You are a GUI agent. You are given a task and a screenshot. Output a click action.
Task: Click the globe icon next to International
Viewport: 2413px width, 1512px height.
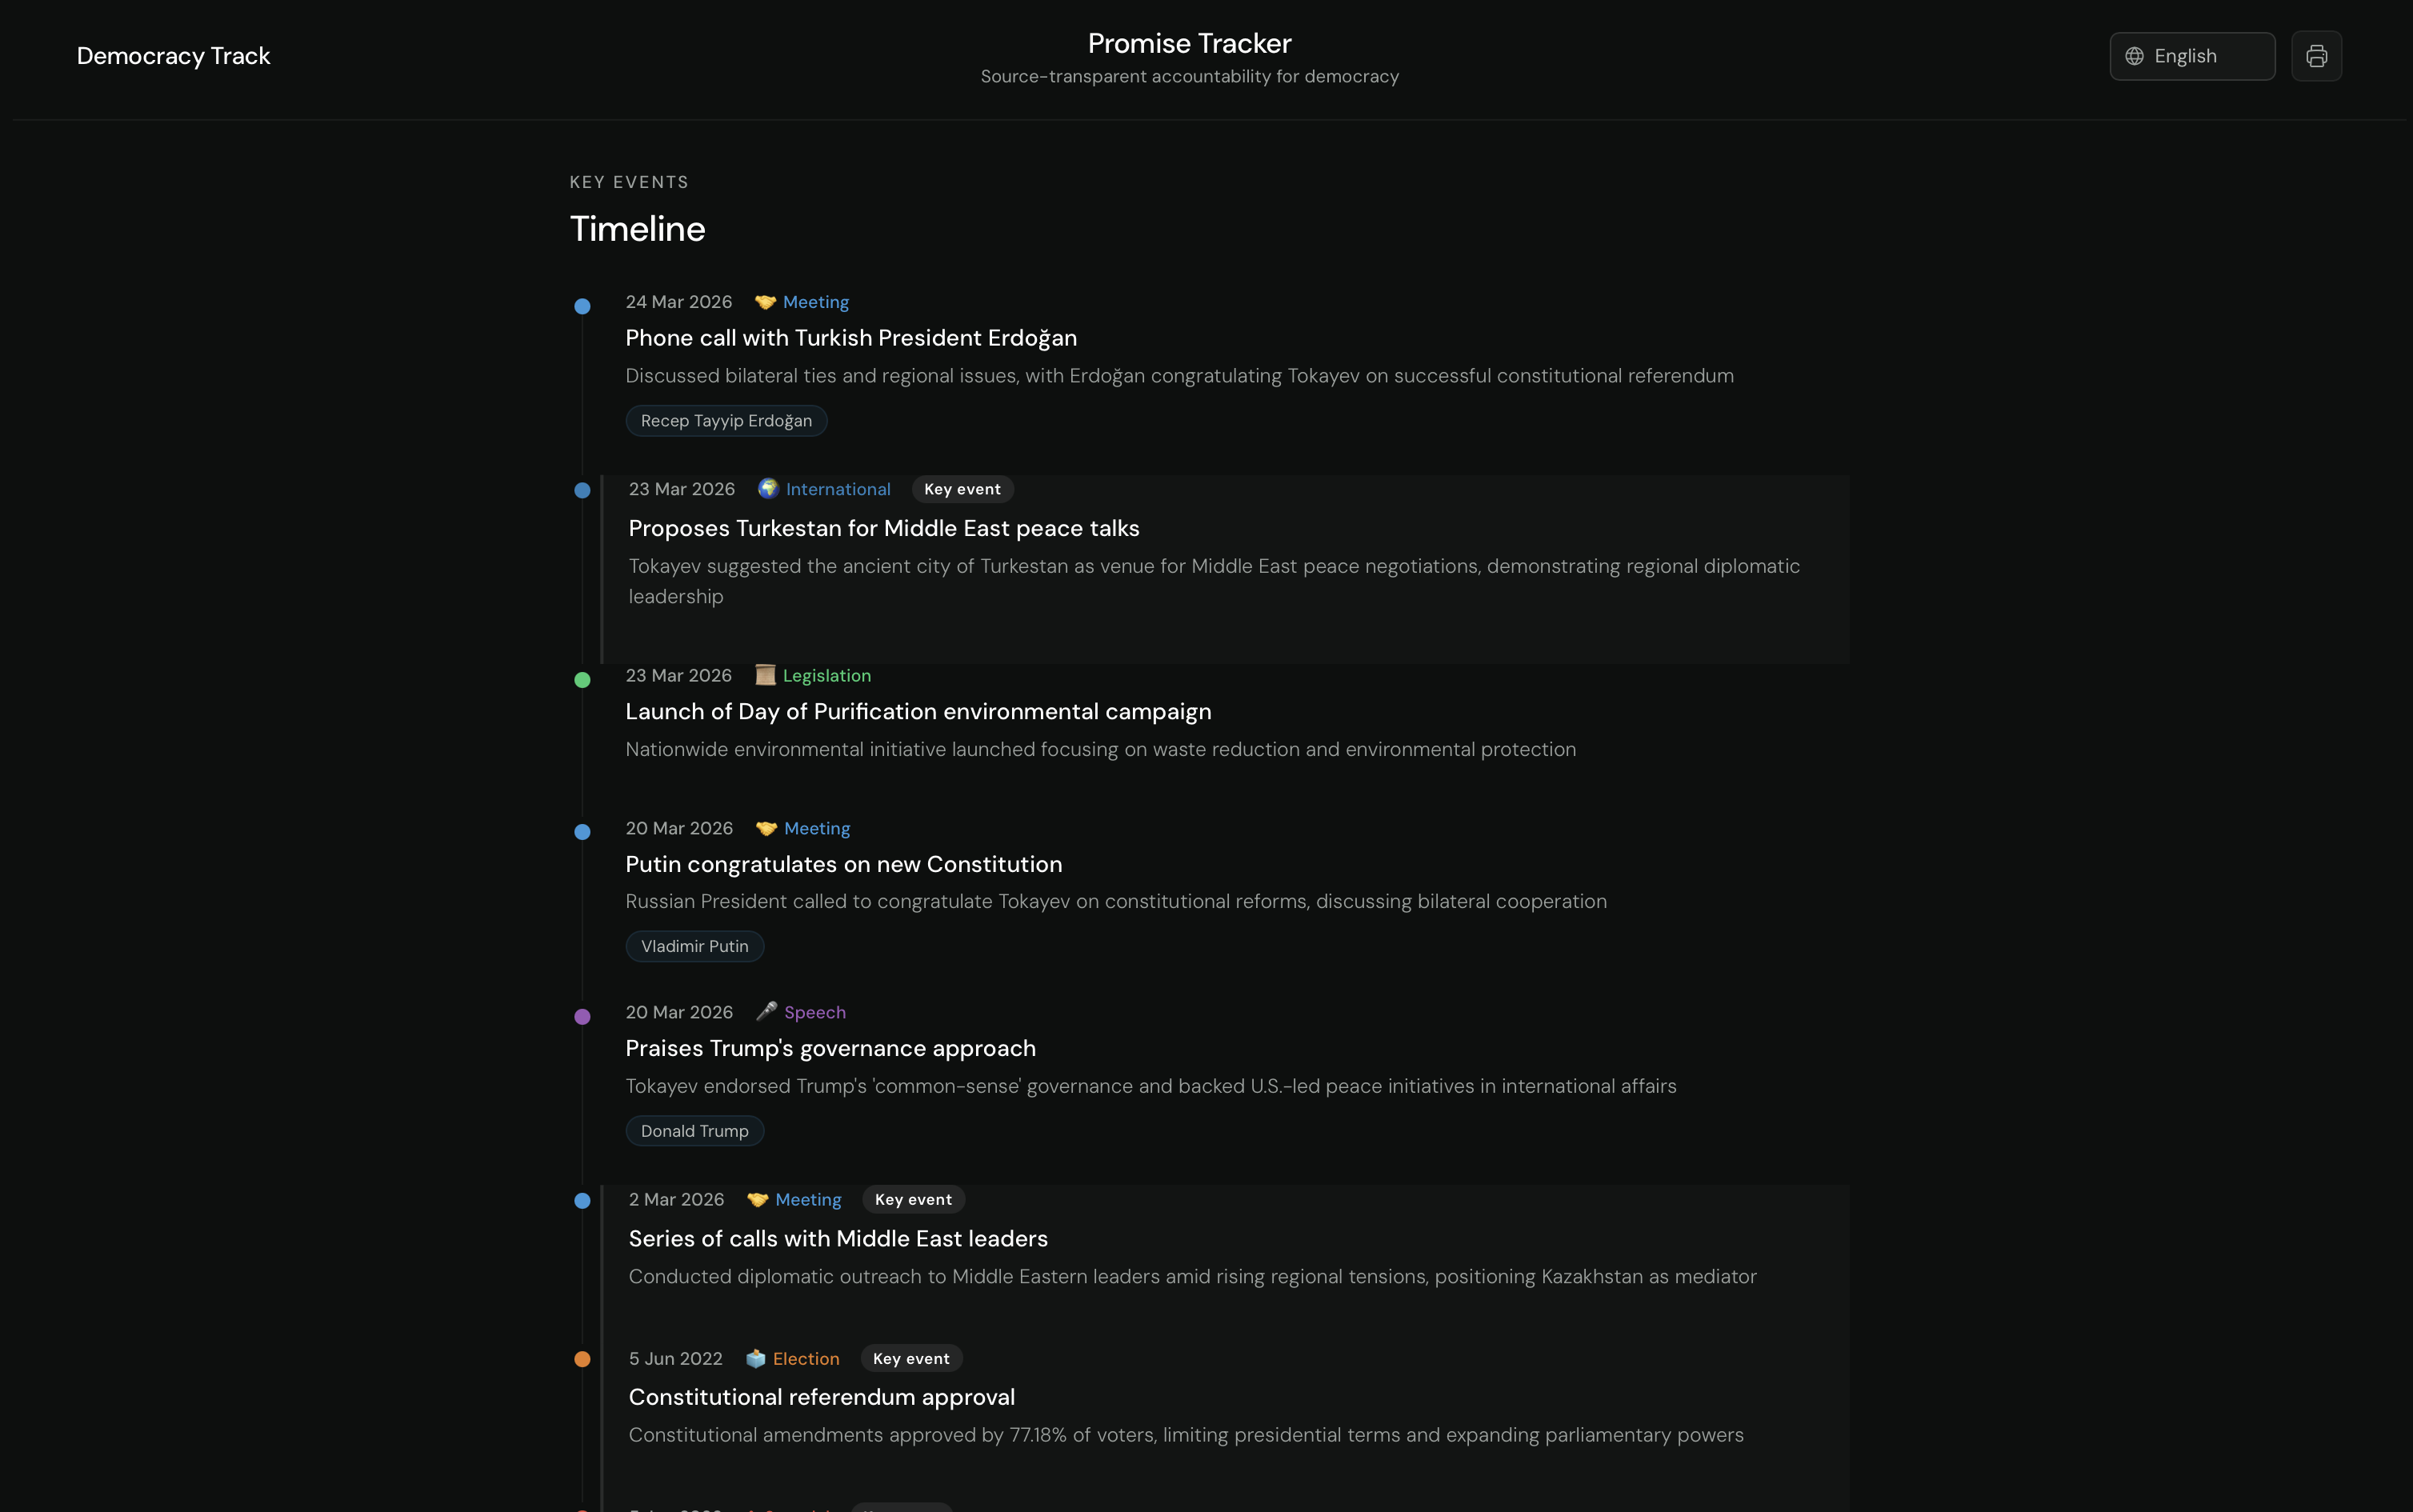[768, 489]
